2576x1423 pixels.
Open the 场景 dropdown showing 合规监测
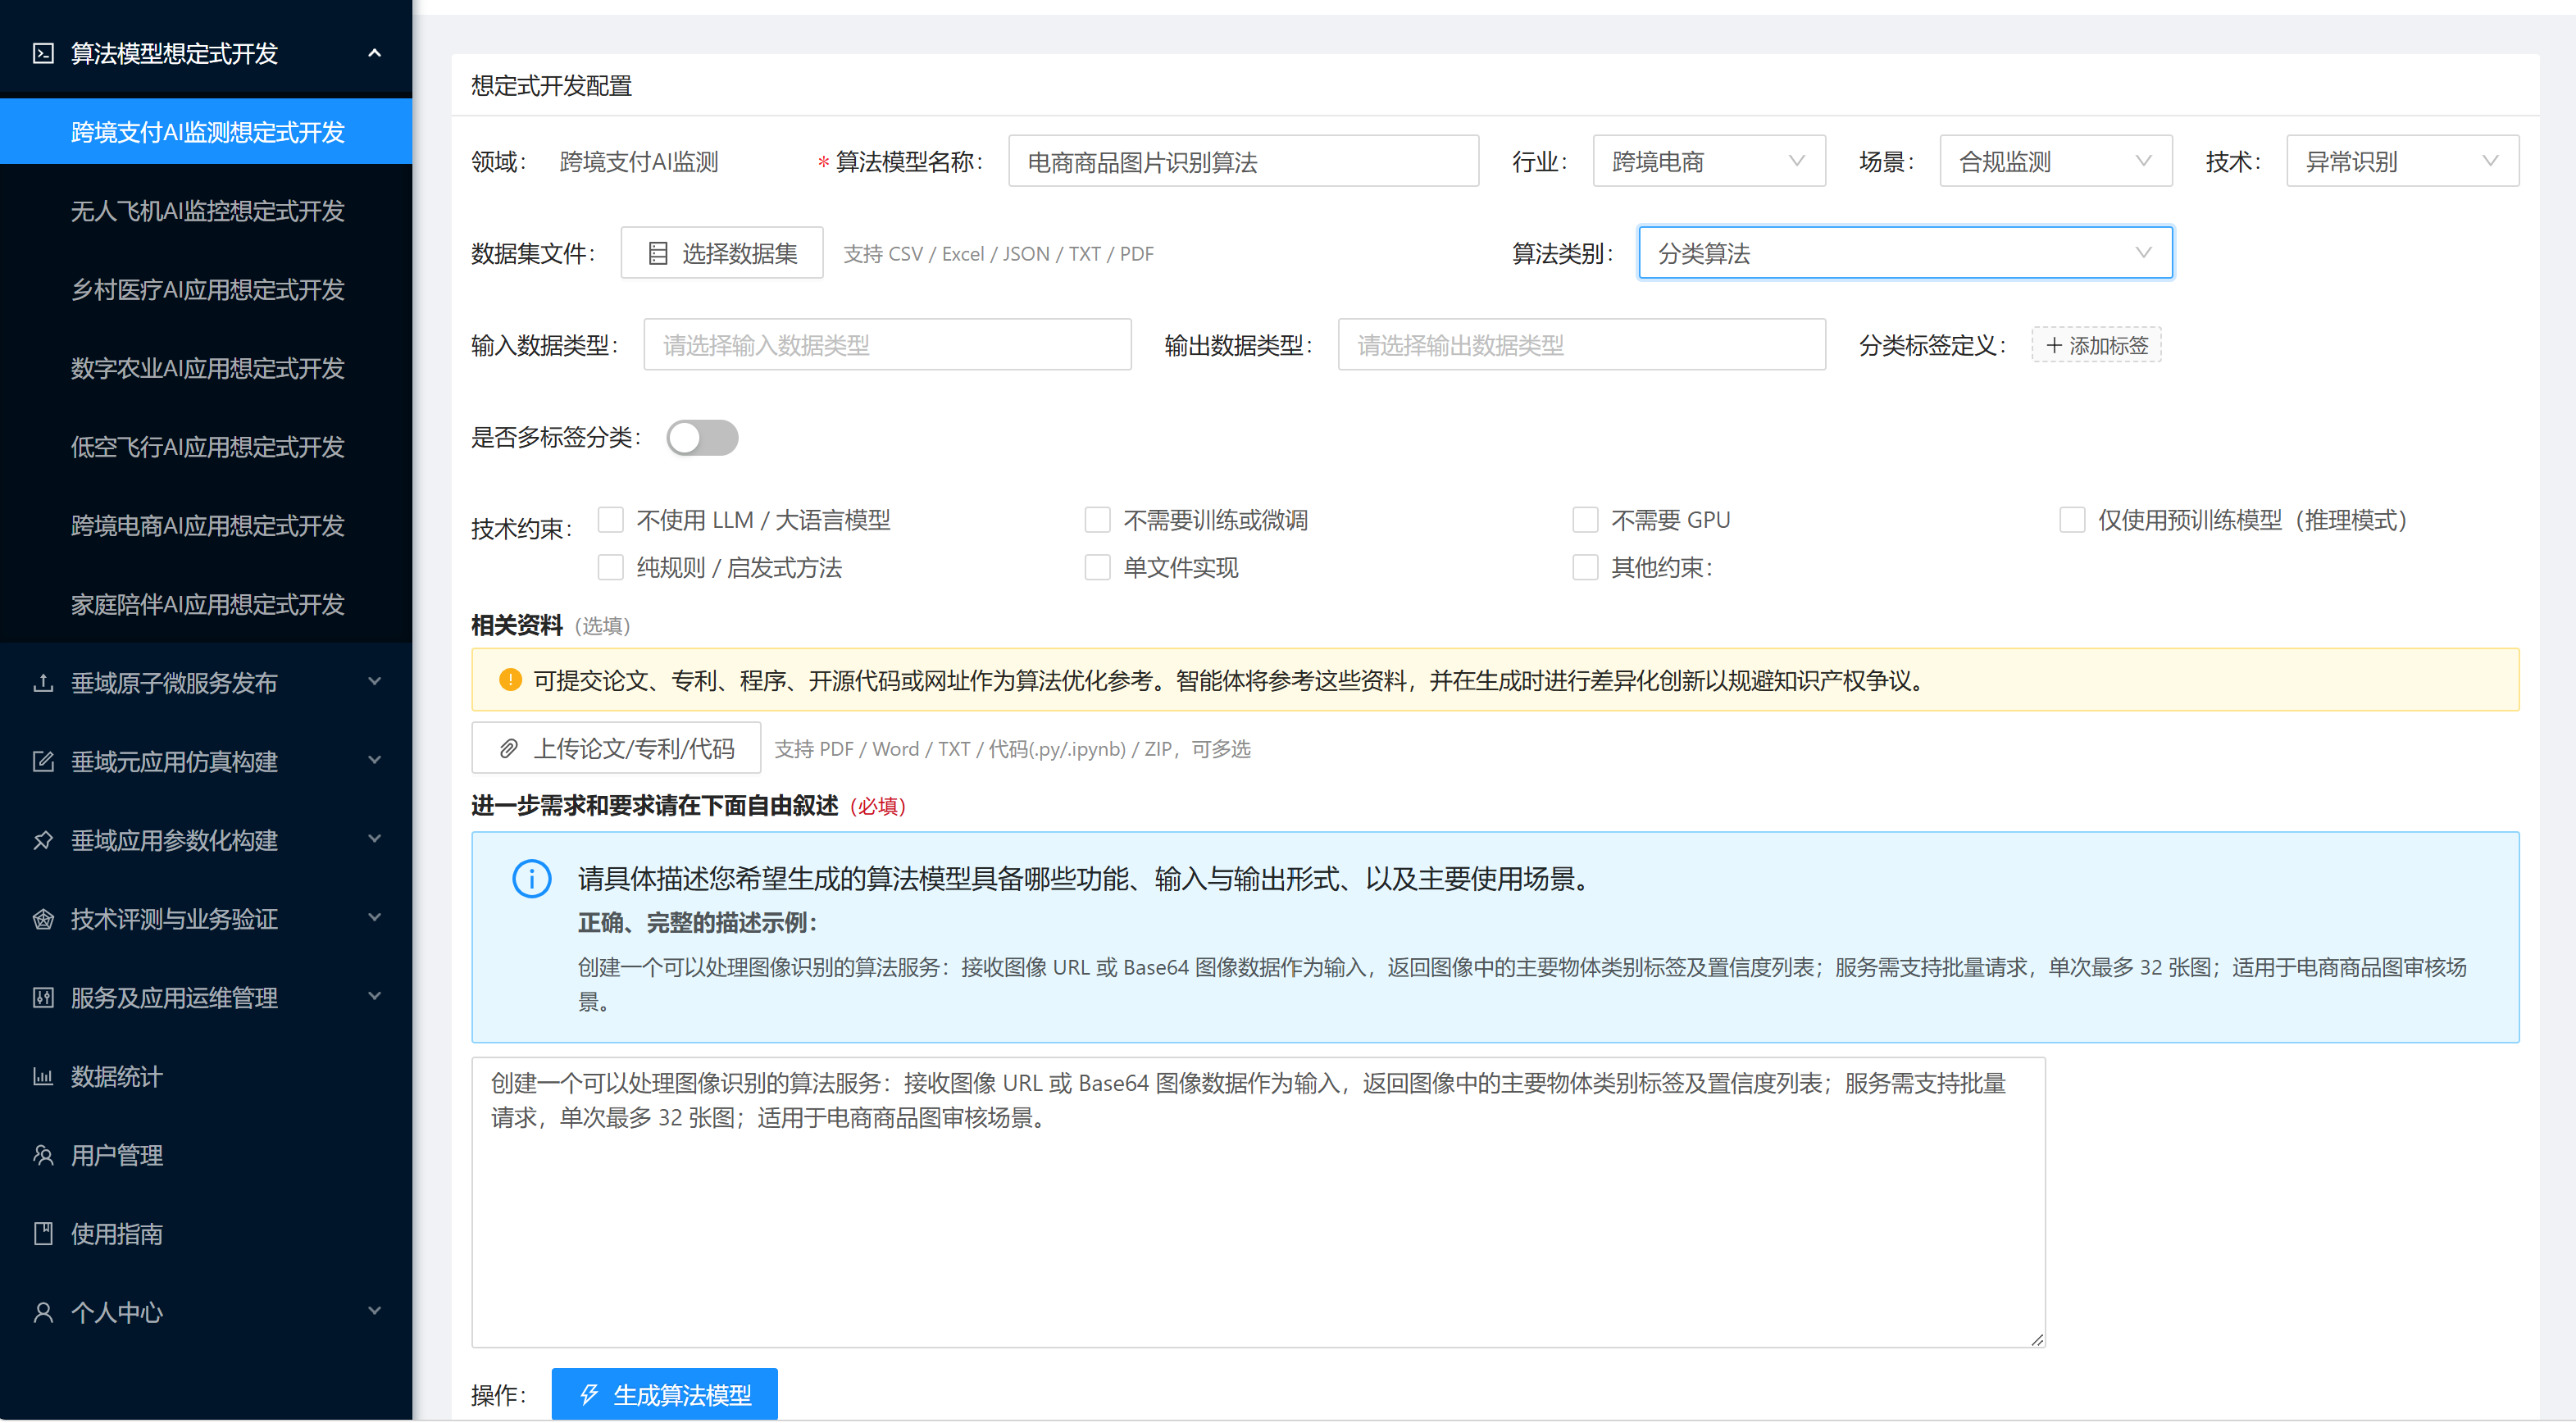tap(2056, 161)
